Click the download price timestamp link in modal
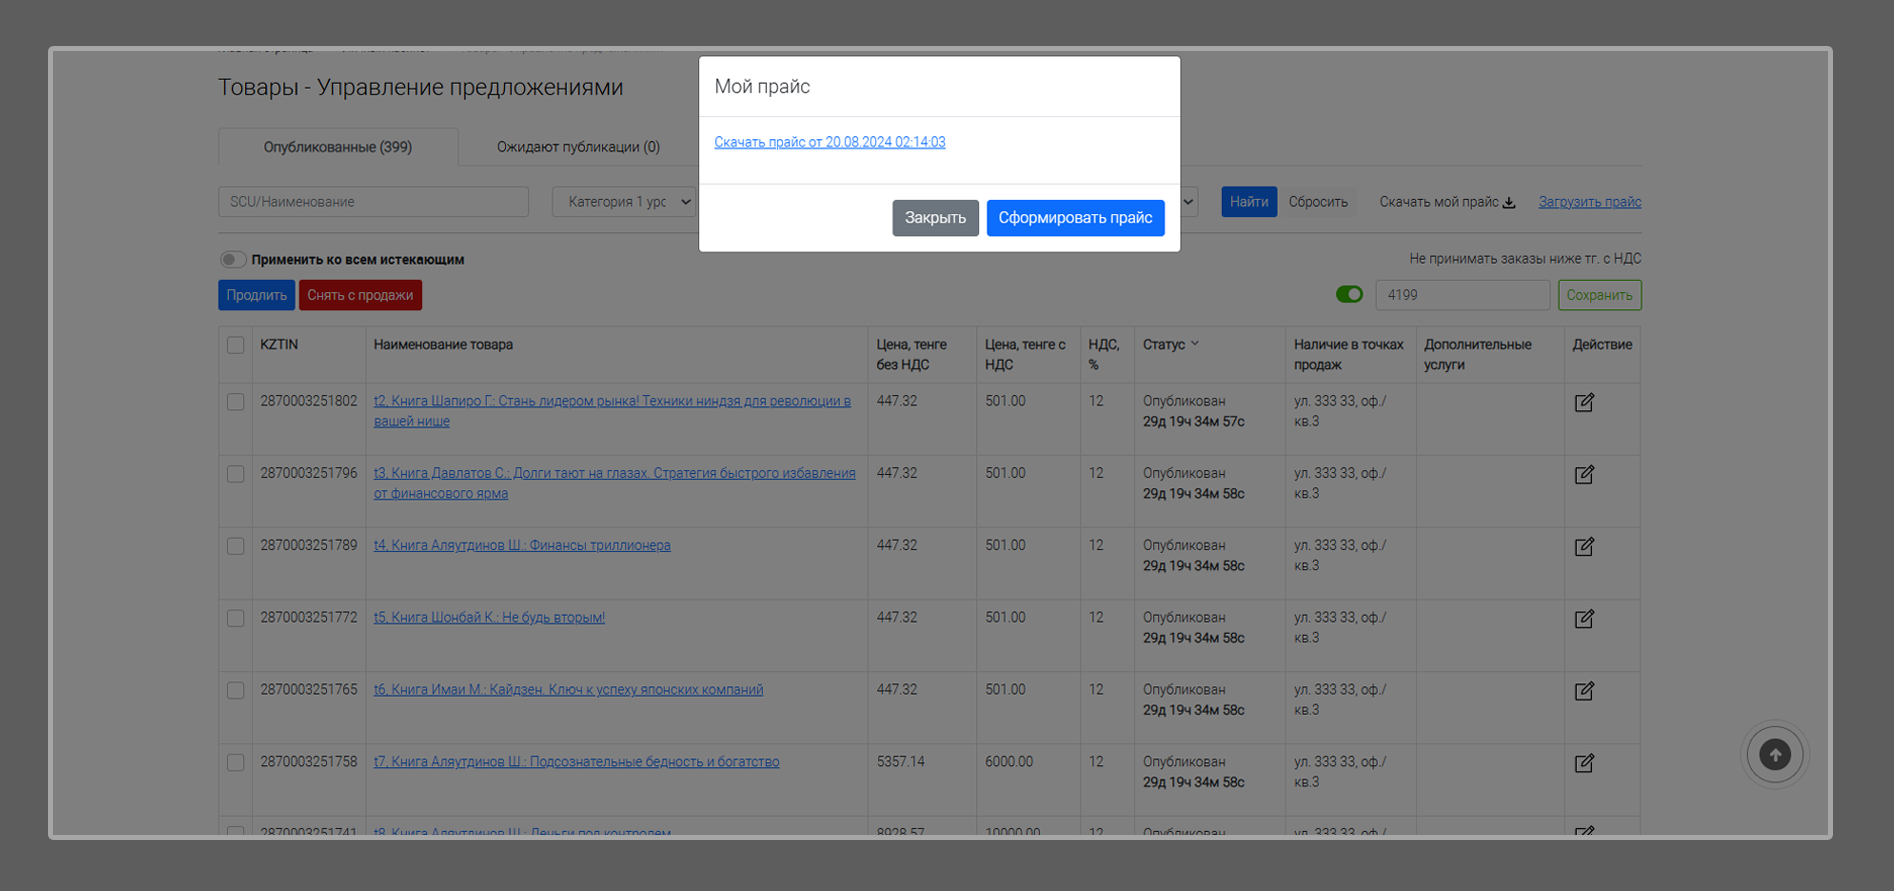The width and height of the screenshot is (1894, 891). [829, 142]
